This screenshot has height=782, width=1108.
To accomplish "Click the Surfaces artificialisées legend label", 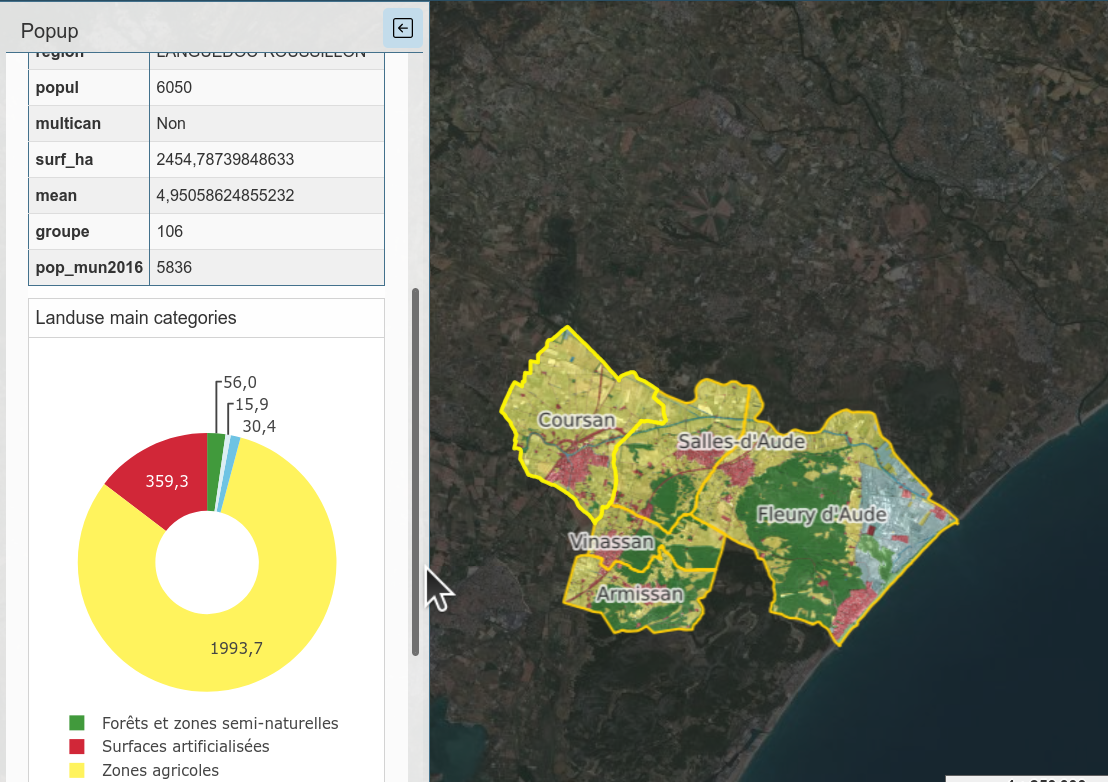I will pyautogui.click(x=185, y=747).
